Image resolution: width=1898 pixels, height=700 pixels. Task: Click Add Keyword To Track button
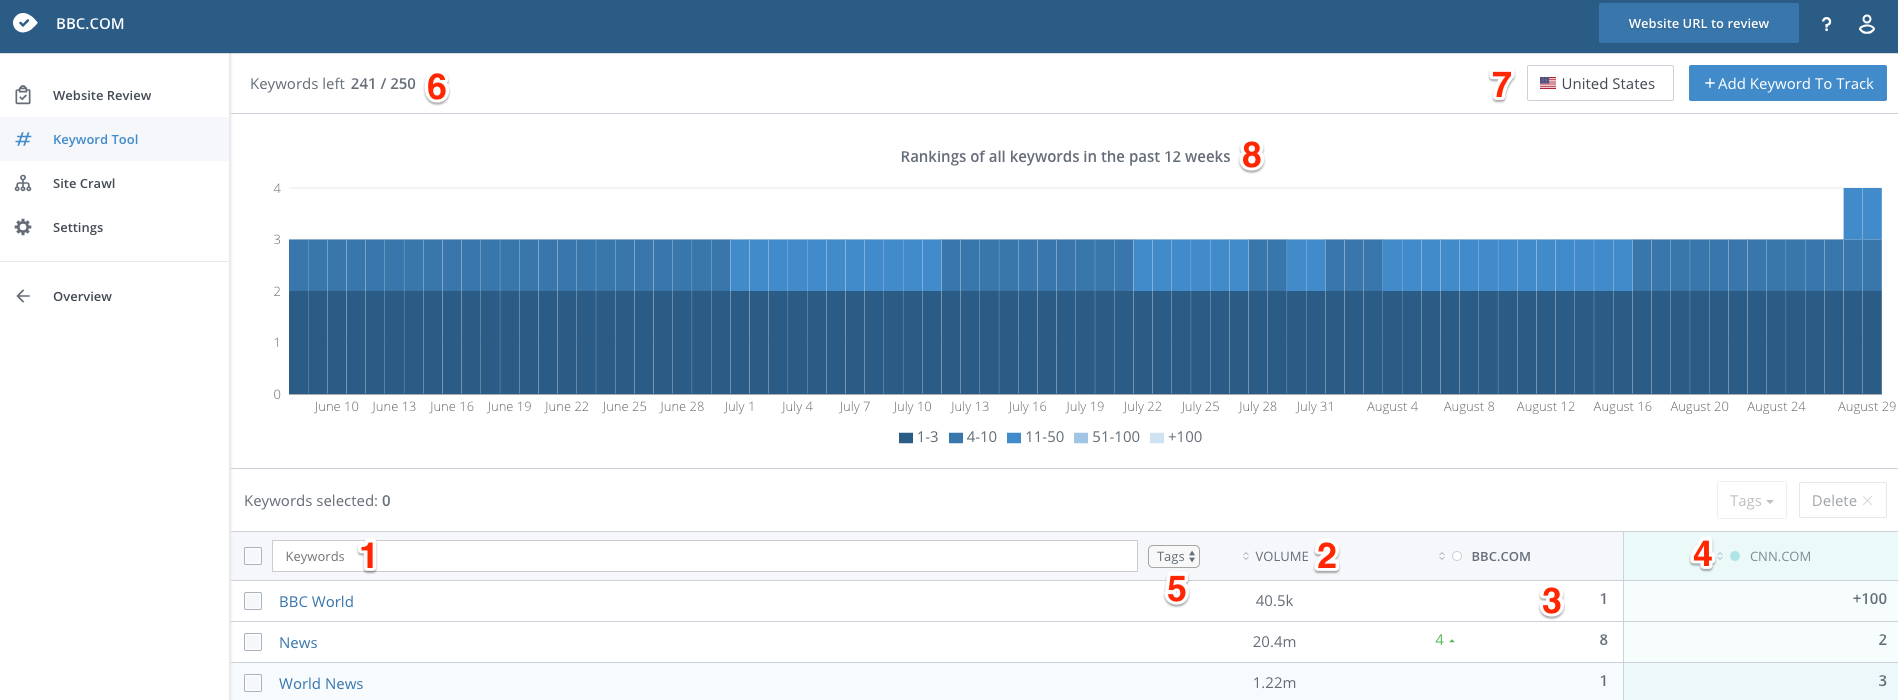(1787, 83)
